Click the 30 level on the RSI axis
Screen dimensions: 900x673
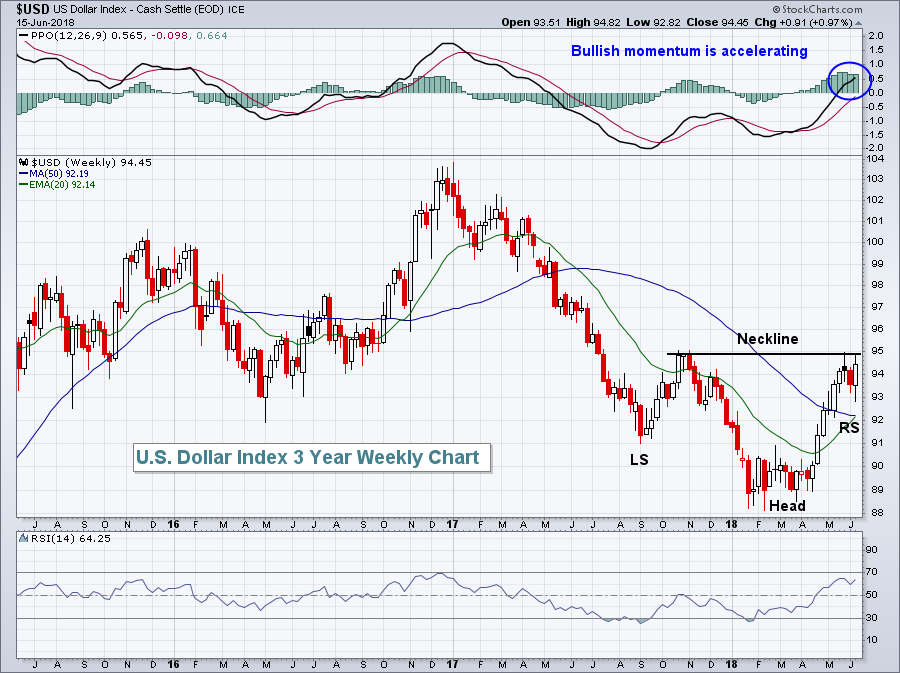871,618
